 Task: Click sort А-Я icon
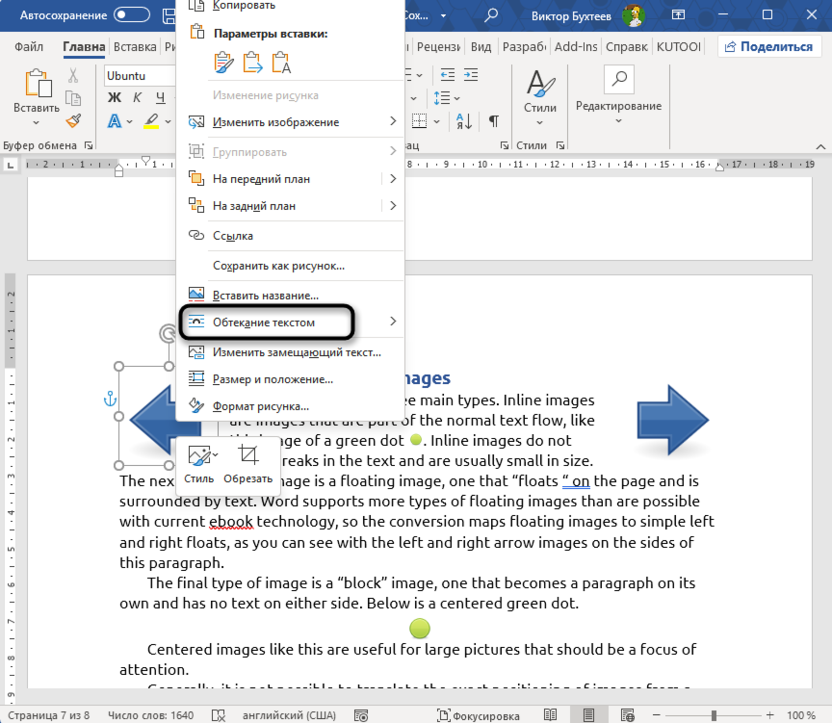pyautogui.click(x=464, y=121)
